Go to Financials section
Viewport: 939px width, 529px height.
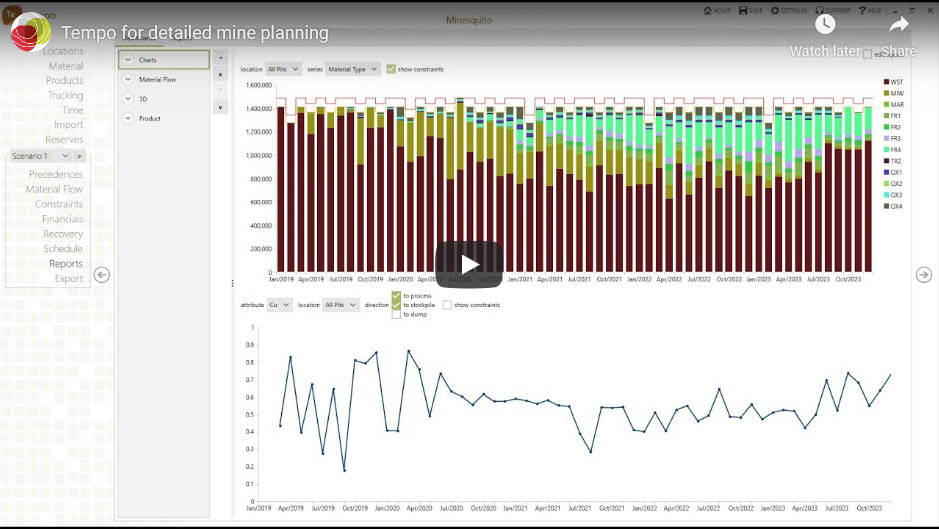point(62,219)
